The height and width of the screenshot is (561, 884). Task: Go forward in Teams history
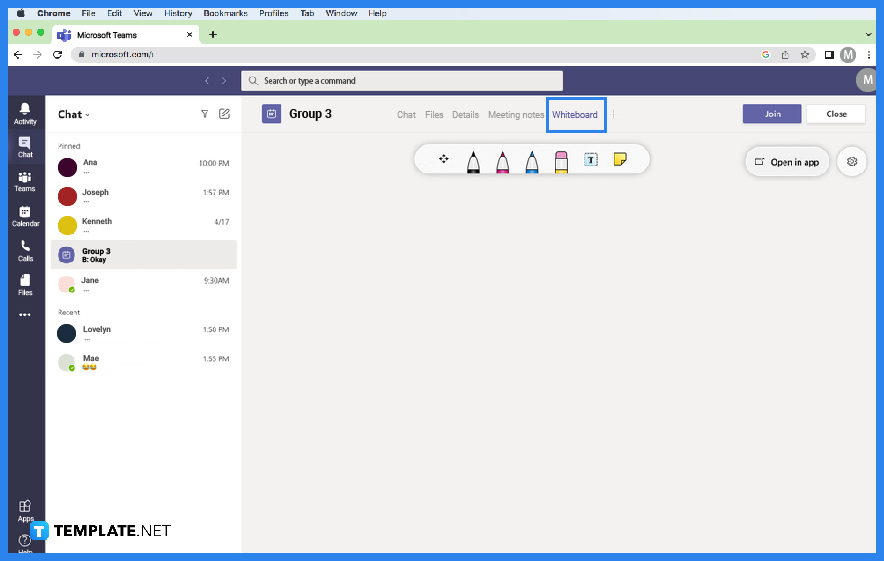click(x=224, y=81)
